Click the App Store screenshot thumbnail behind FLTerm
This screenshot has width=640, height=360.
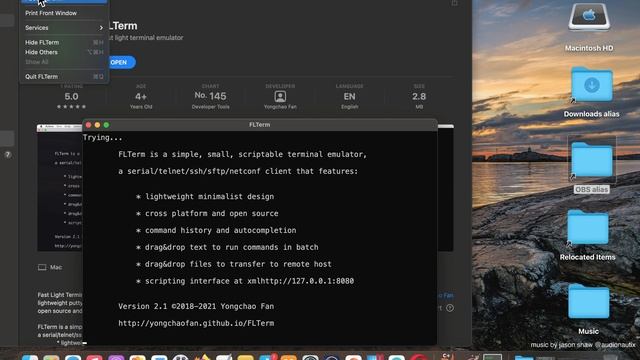click(x=60, y=188)
